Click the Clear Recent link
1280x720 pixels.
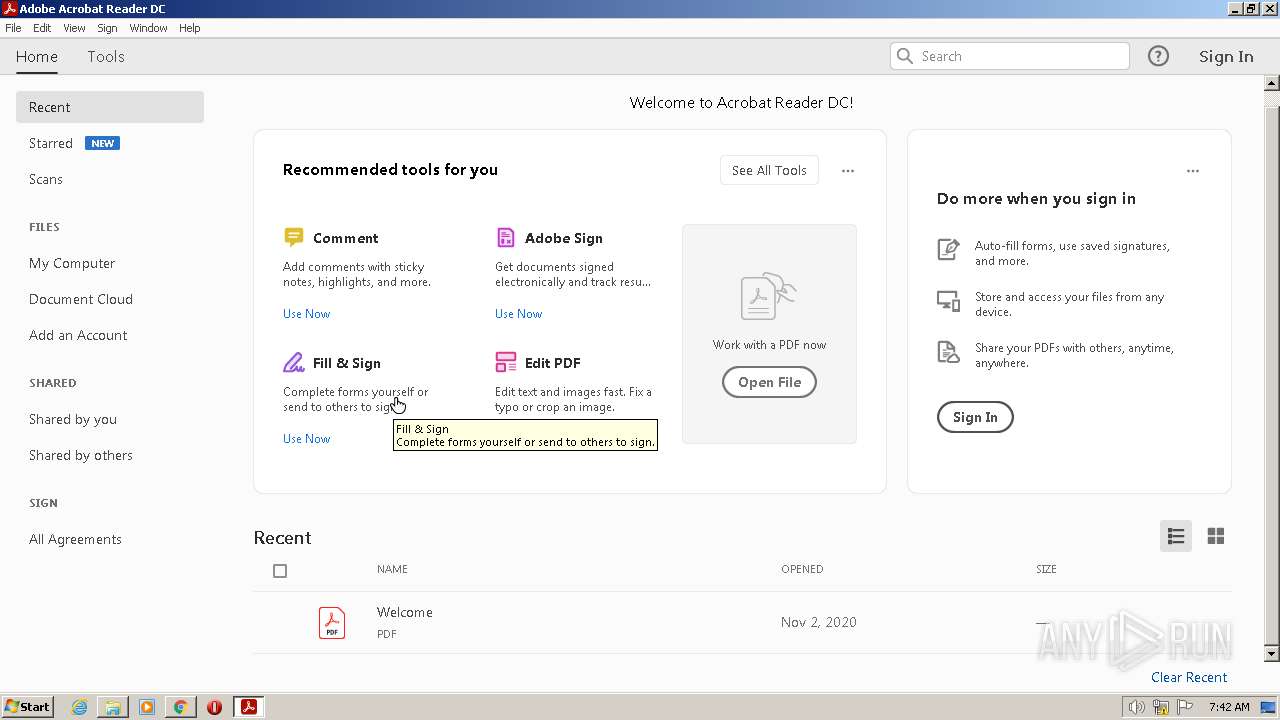coord(1189,677)
